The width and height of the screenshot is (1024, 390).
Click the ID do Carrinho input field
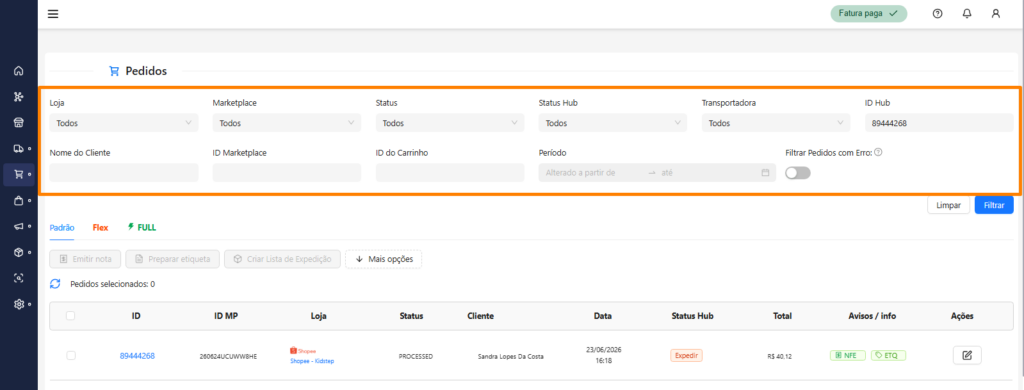point(450,172)
